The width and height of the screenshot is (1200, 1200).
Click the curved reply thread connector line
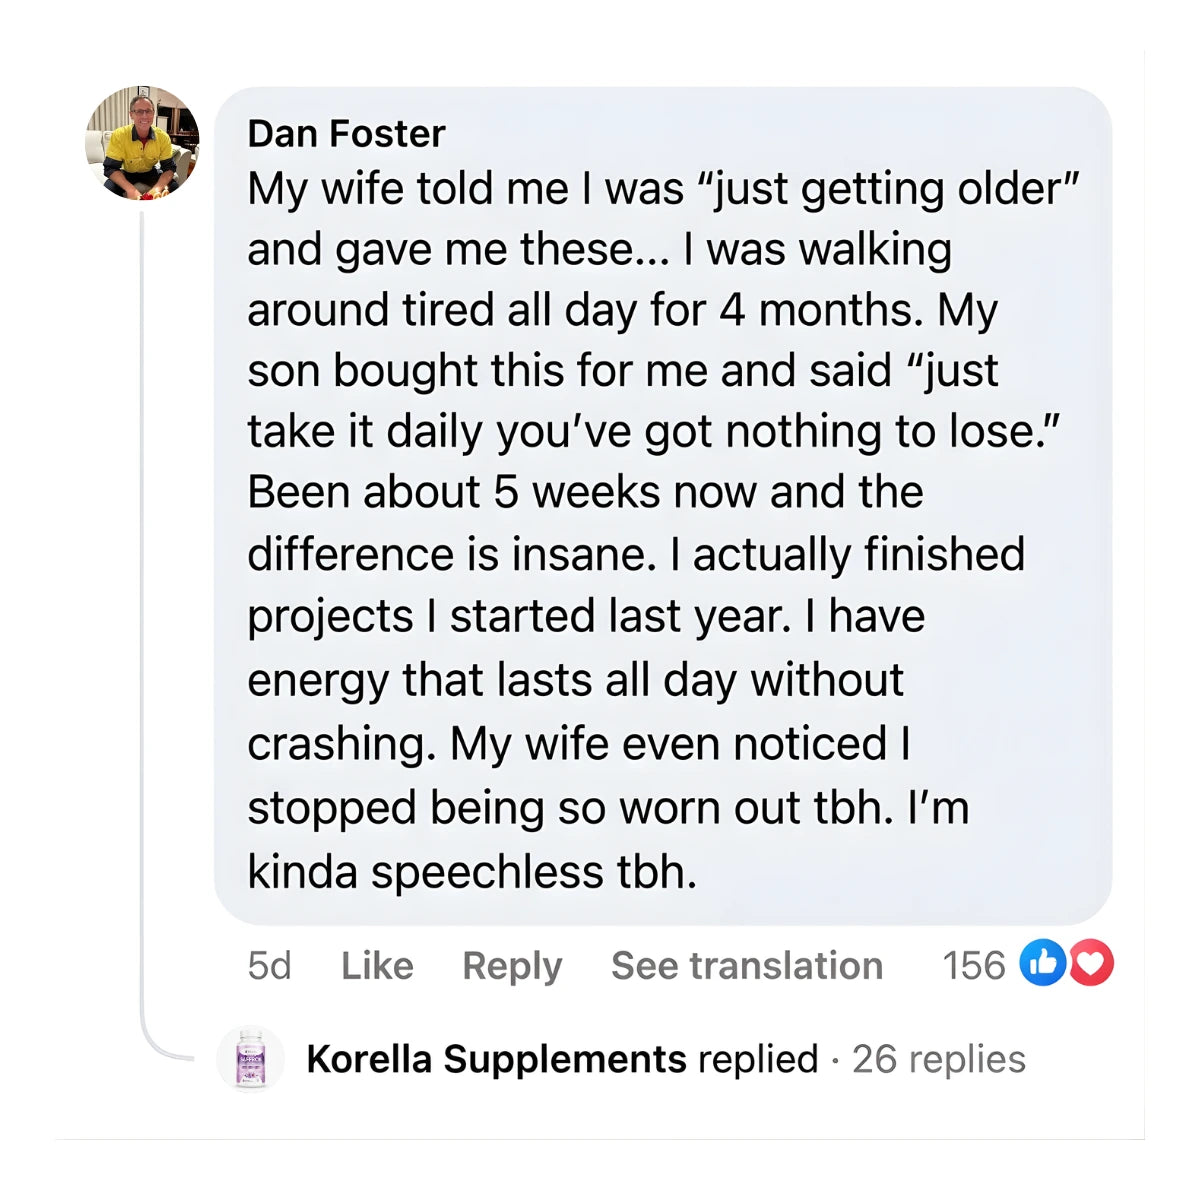[150, 1040]
